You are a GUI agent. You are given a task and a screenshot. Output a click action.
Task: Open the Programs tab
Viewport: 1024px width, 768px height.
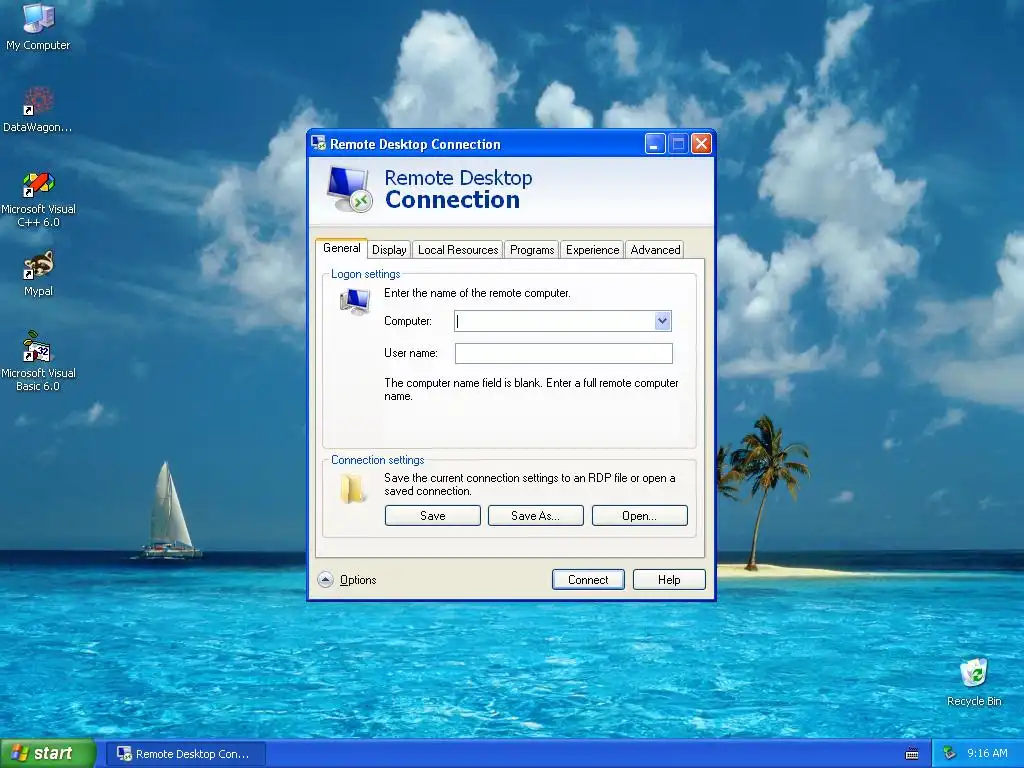click(x=532, y=249)
